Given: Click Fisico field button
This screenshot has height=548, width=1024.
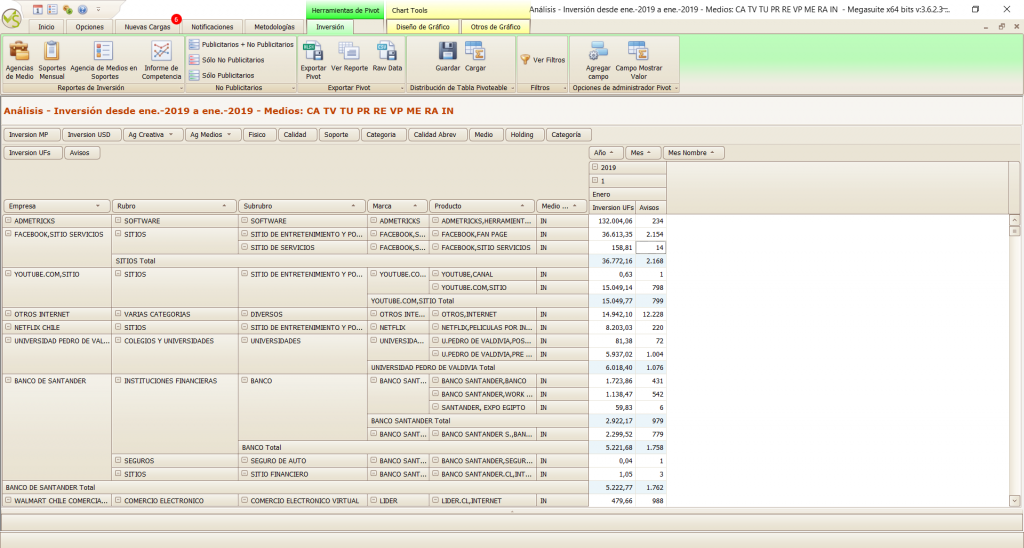Looking at the screenshot, I should (260, 135).
